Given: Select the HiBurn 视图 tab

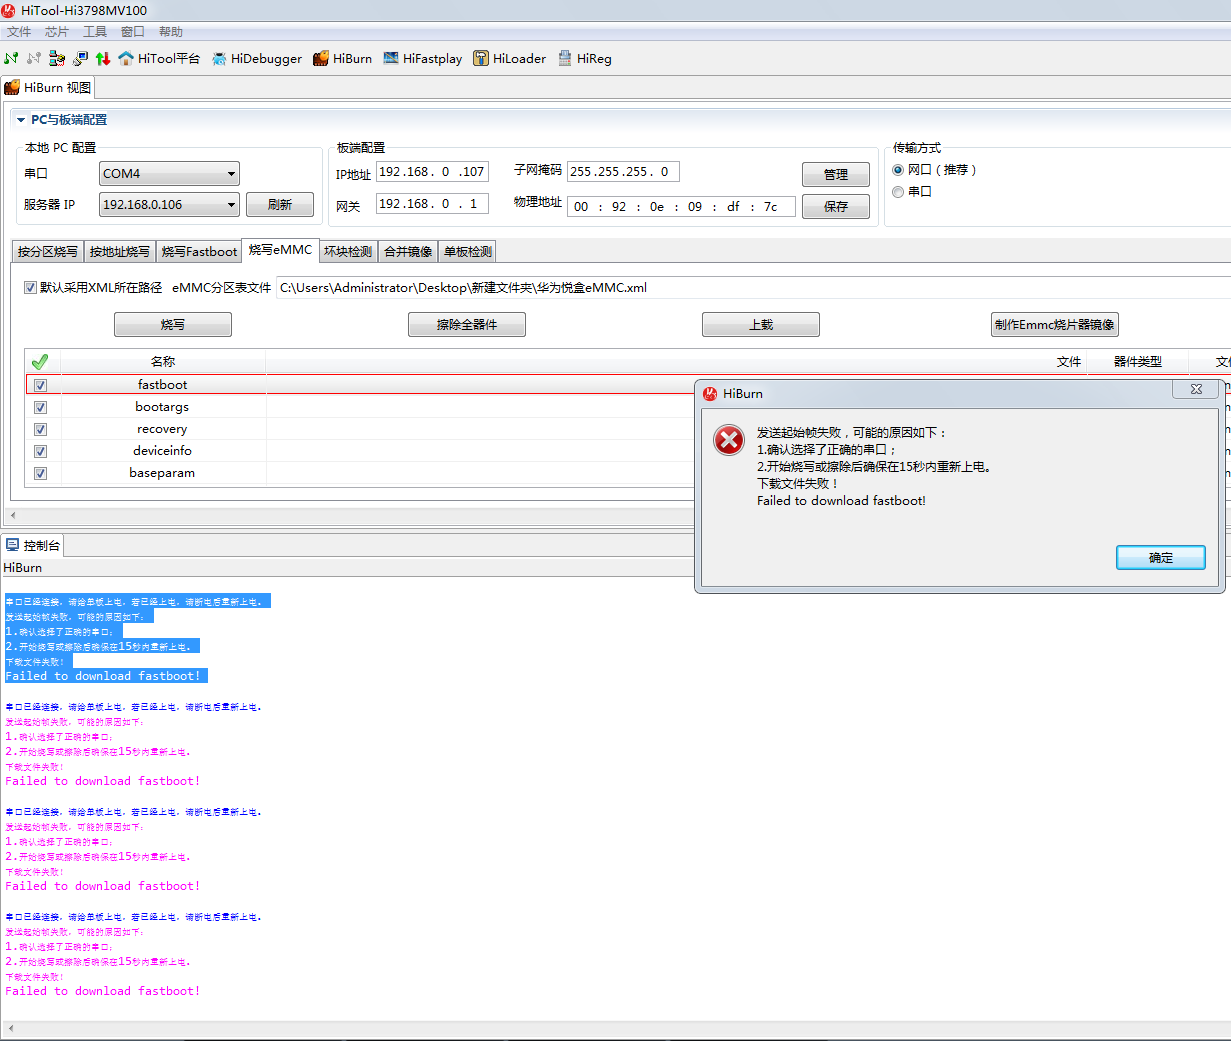Looking at the screenshot, I should (x=48, y=88).
